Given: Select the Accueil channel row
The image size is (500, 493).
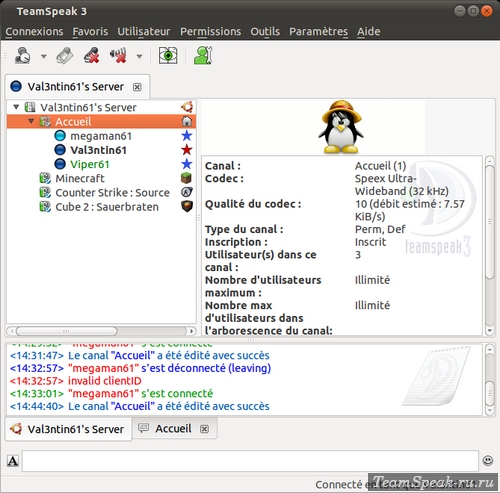Looking at the screenshot, I should coord(101,121).
